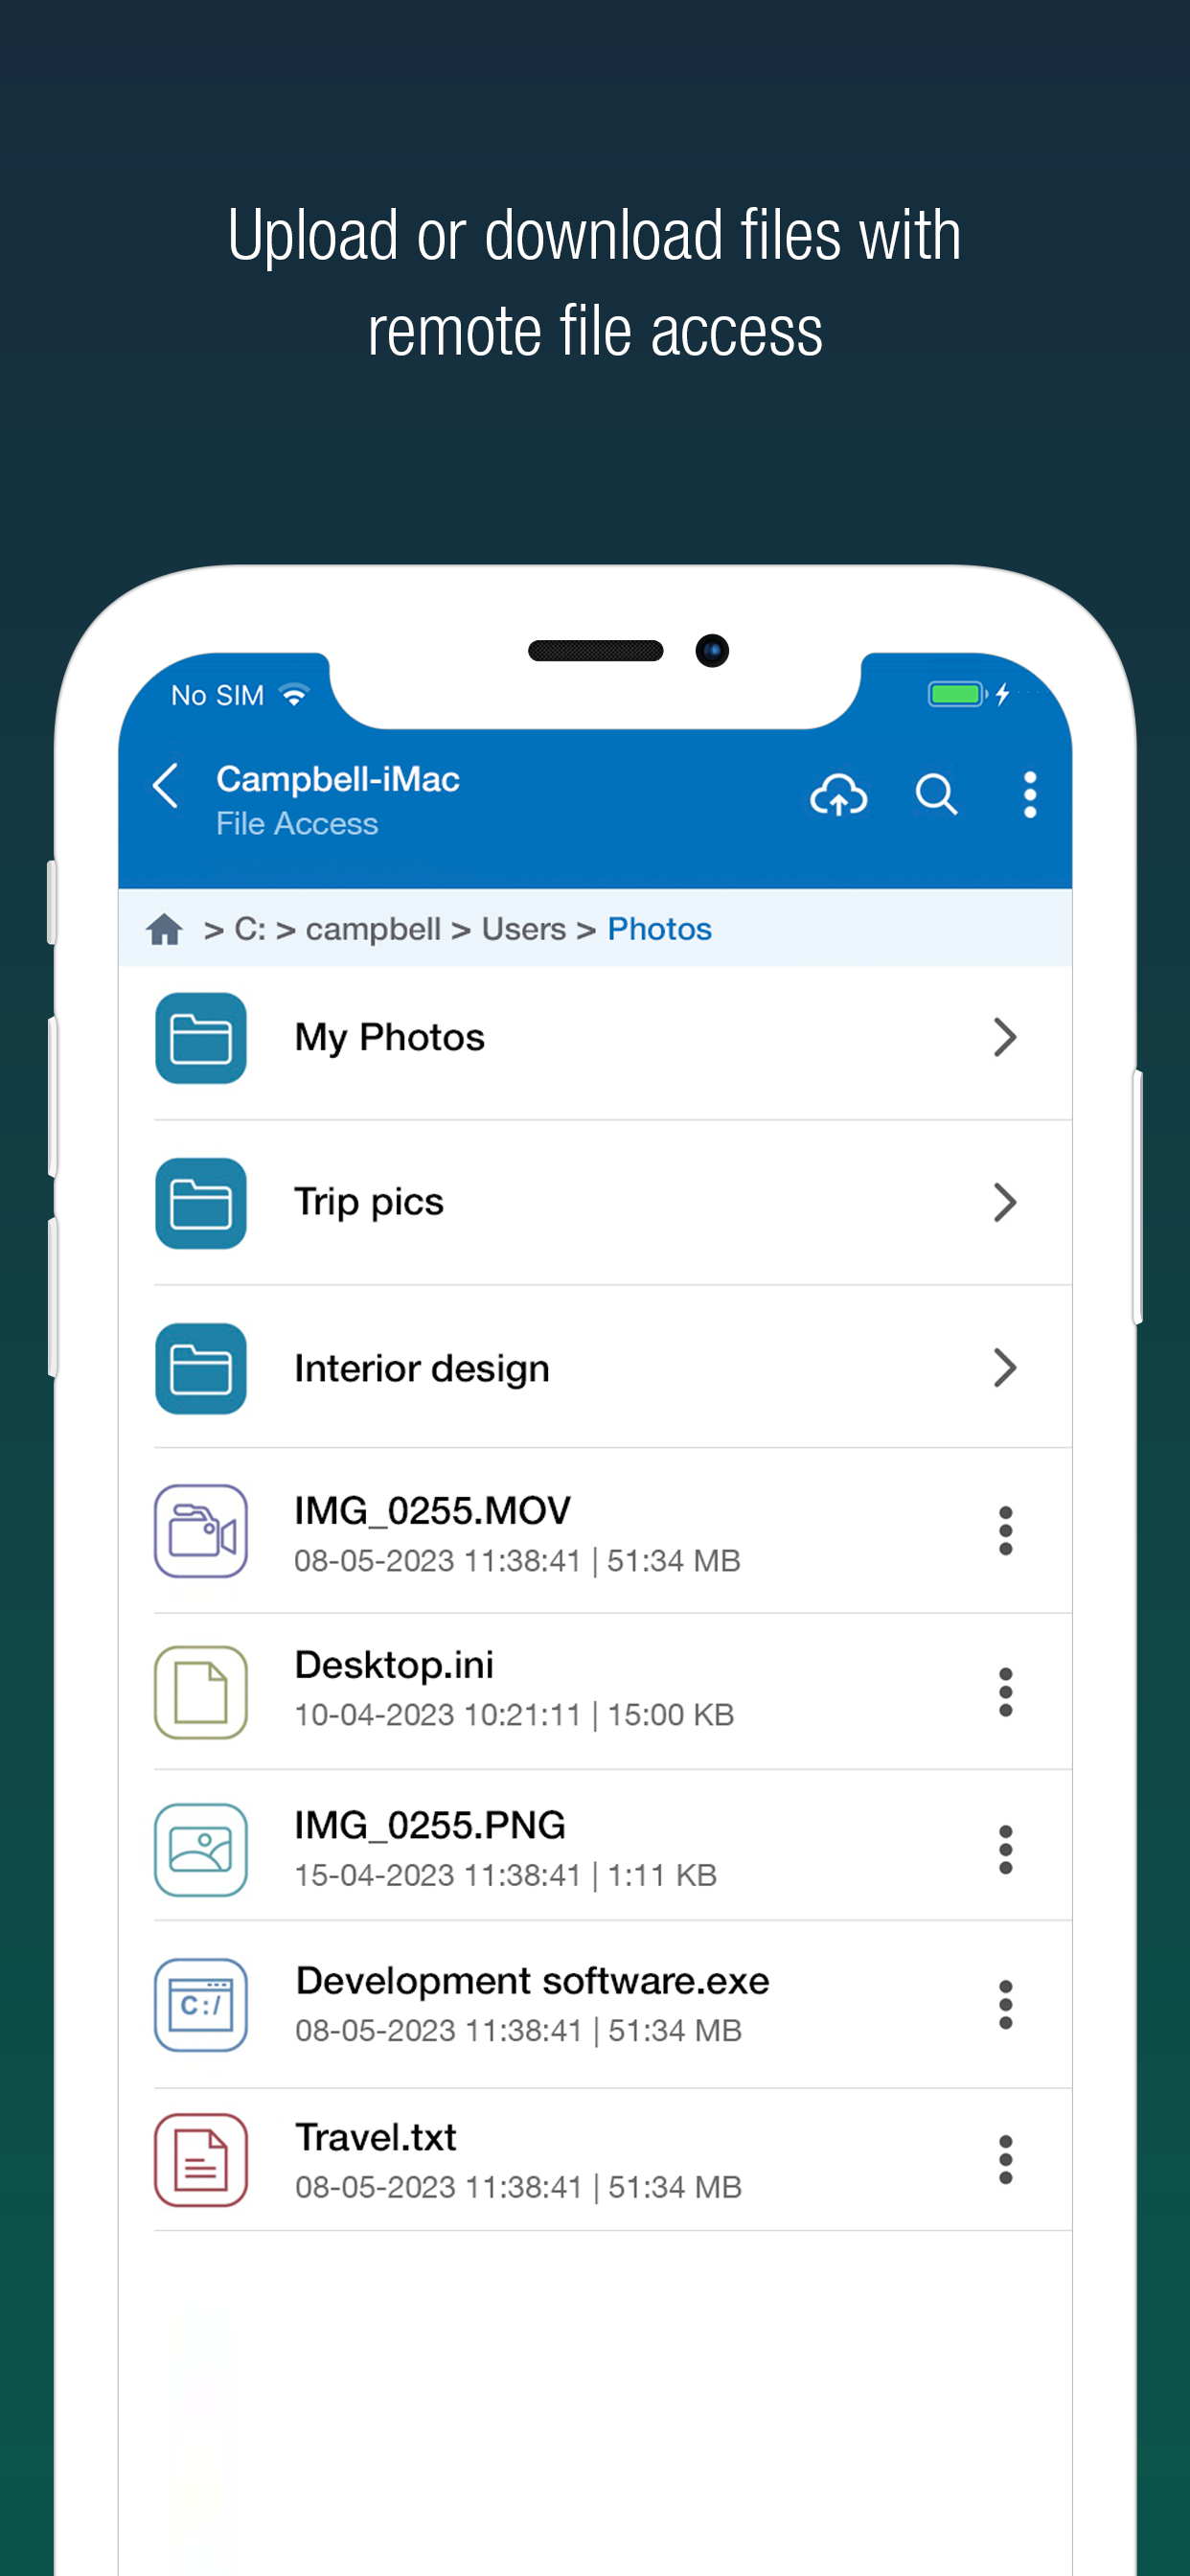Screen dimensions: 1190x2576
Task: Open the Interior design folder name
Action: pyautogui.click(x=422, y=1368)
